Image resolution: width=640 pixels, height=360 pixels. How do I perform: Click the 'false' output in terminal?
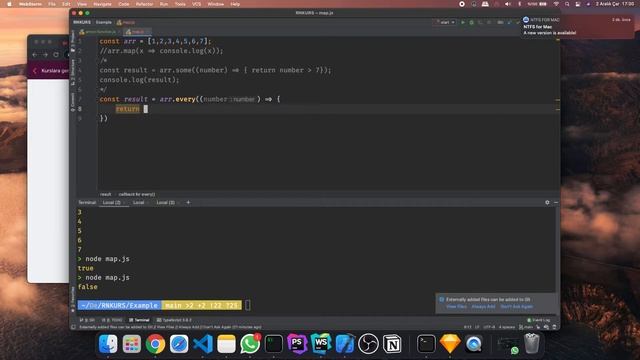[x=87, y=287]
